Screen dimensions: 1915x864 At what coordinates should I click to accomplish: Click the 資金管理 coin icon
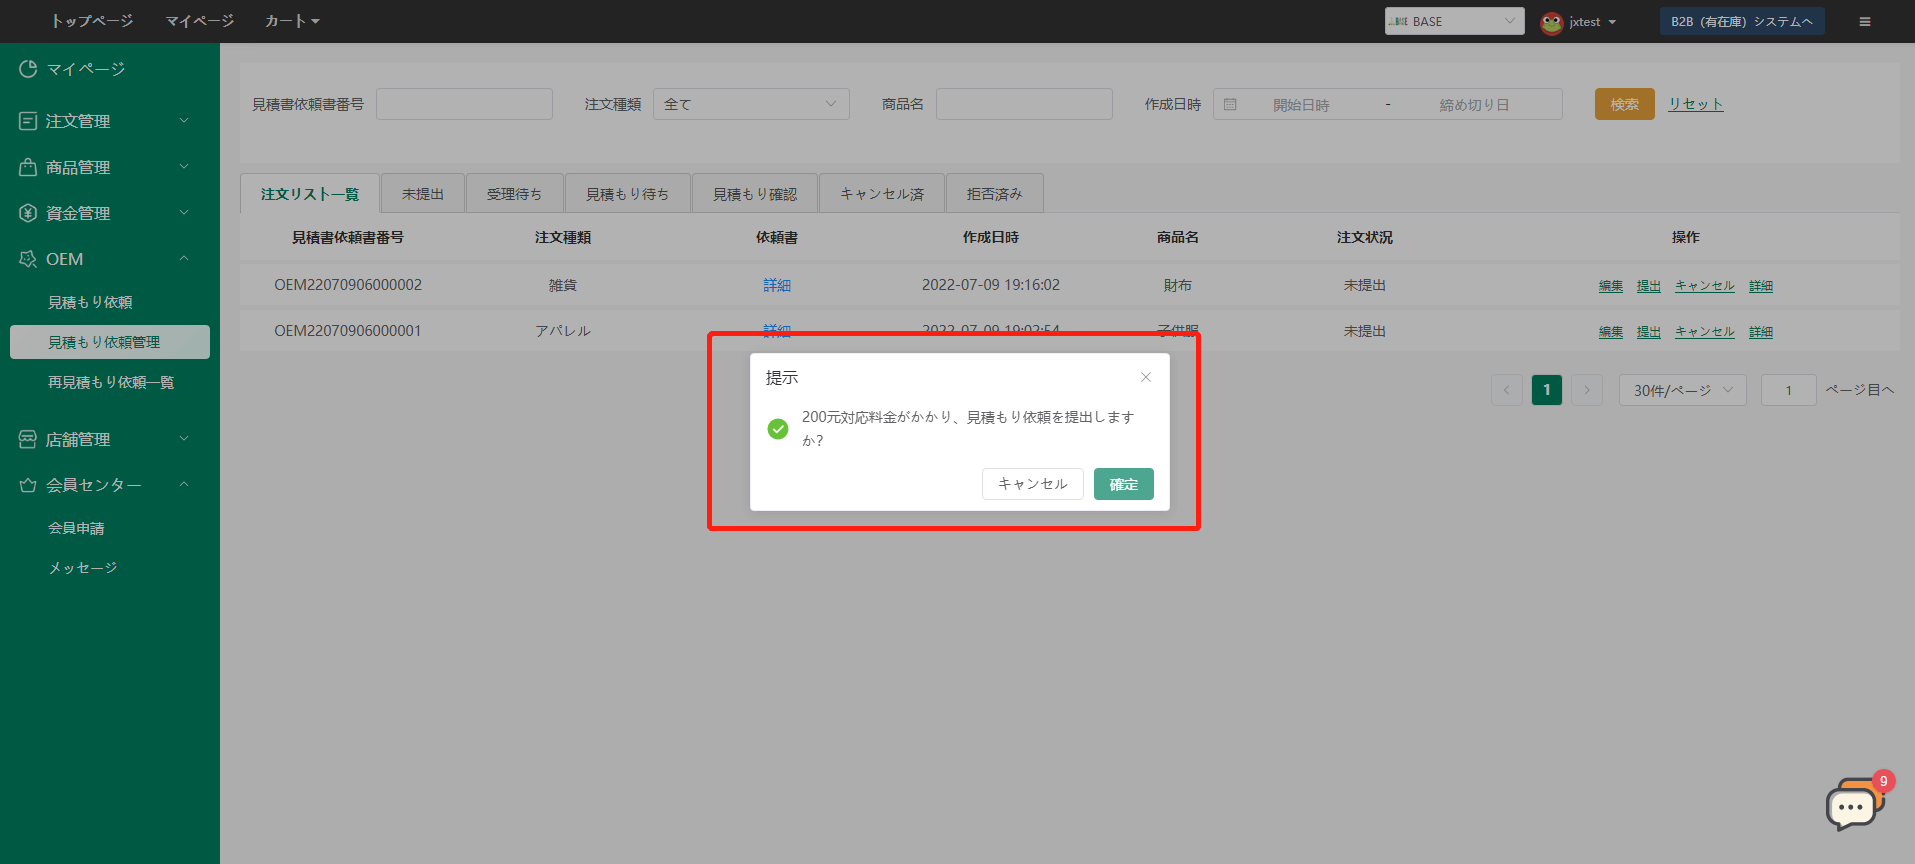pyautogui.click(x=28, y=213)
